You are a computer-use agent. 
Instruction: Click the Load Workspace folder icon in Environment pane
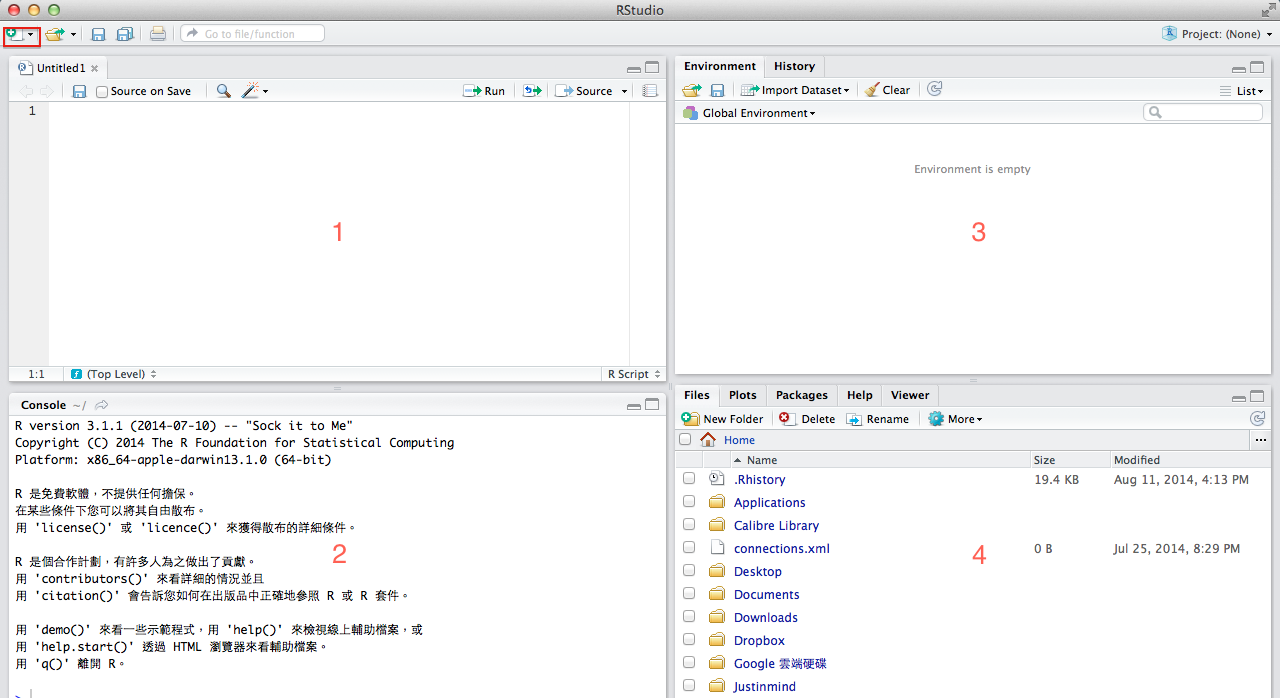click(x=691, y=90)
